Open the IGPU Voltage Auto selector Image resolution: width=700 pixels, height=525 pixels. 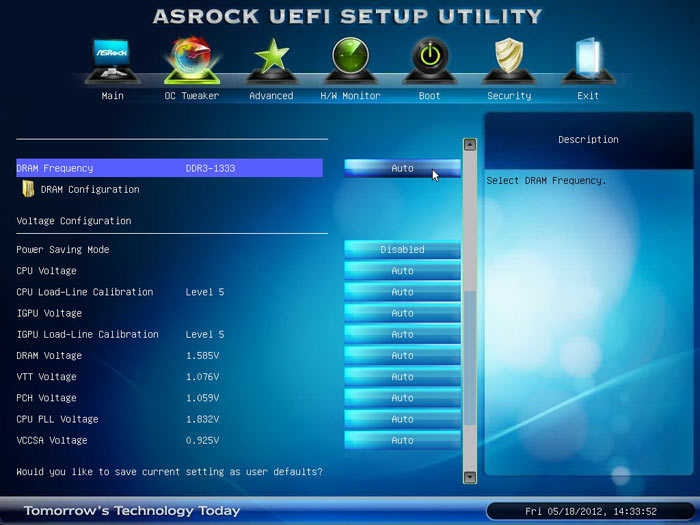(x=402, y=313)
